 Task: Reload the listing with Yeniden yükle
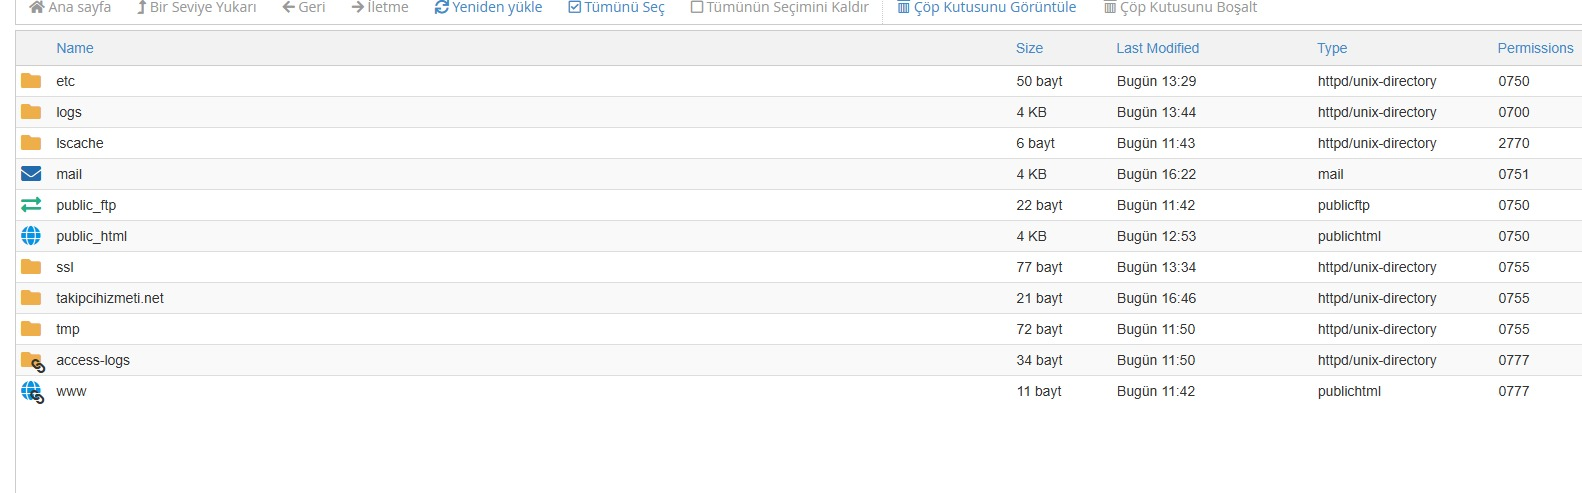[x=488, y=7]
